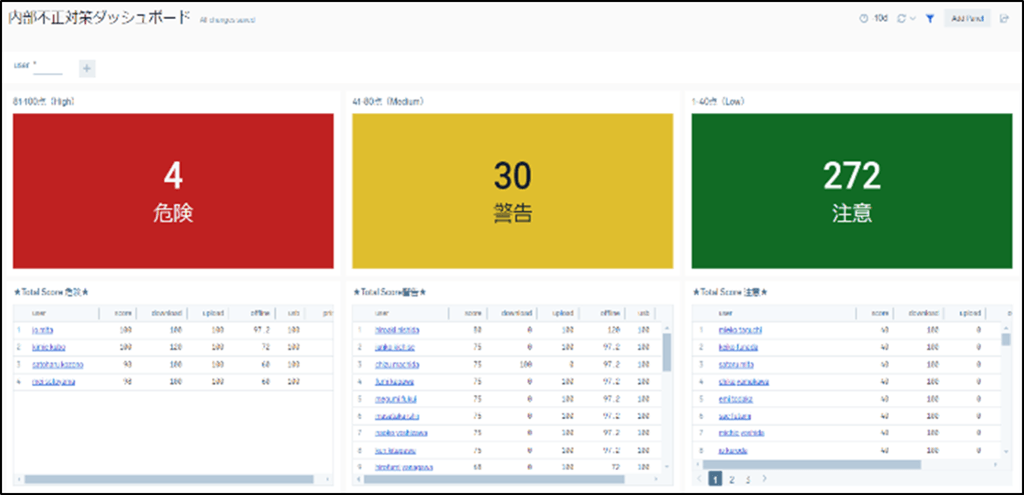Image resolution: width=1024 pixels, height=495 pixels.
Task: Open the share/export icon beside Add Panel
Action: click(1004, 18)
